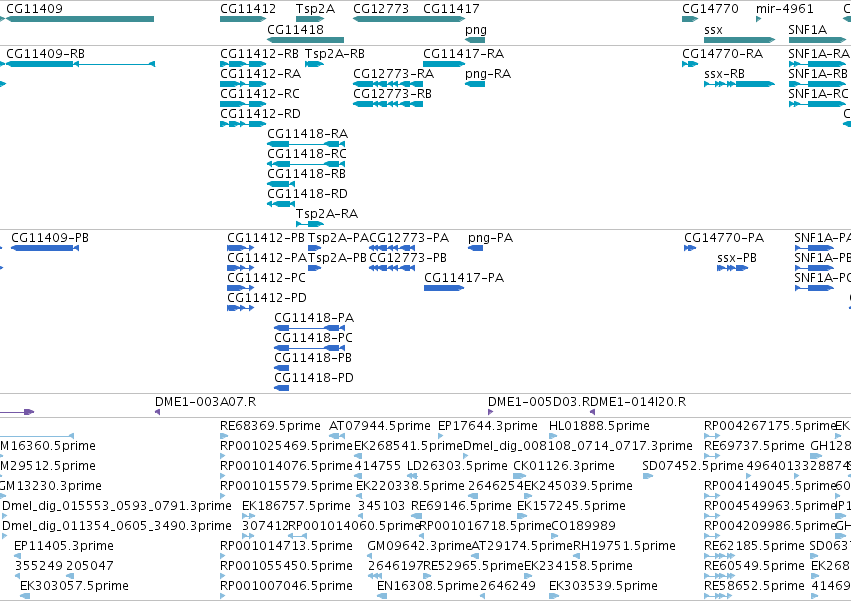
Task: Click the HL01888.5prime EST label
Action: pos(599,426)
